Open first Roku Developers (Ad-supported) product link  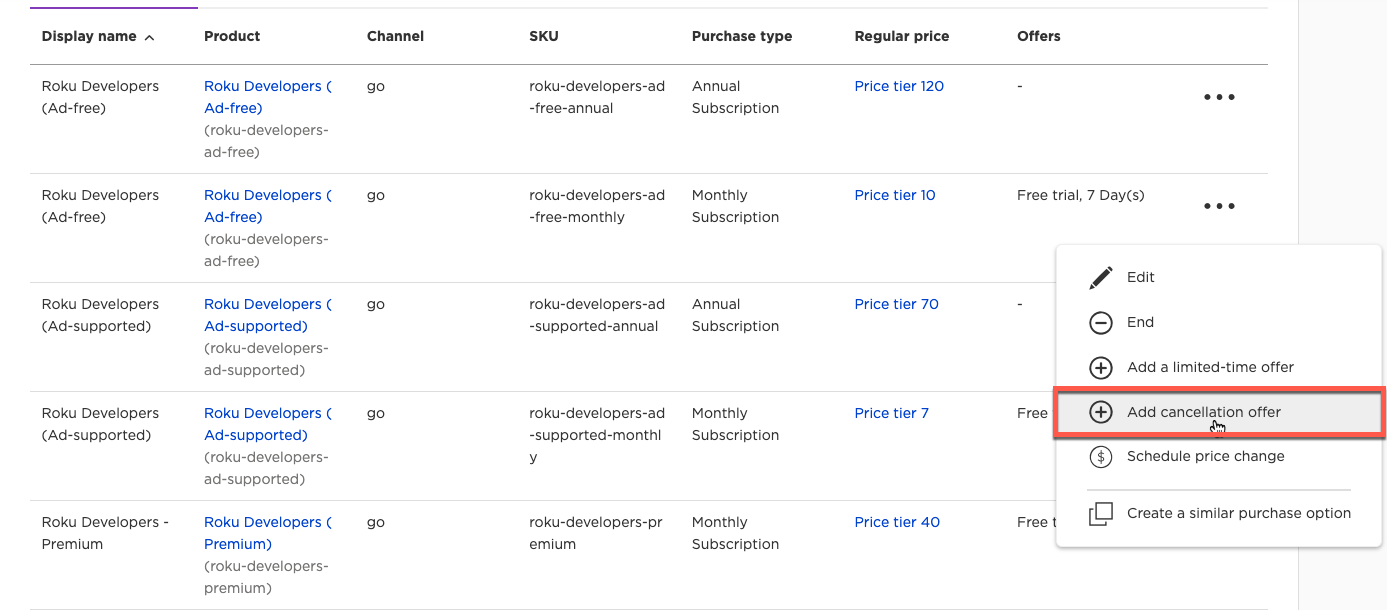(266, 315)
